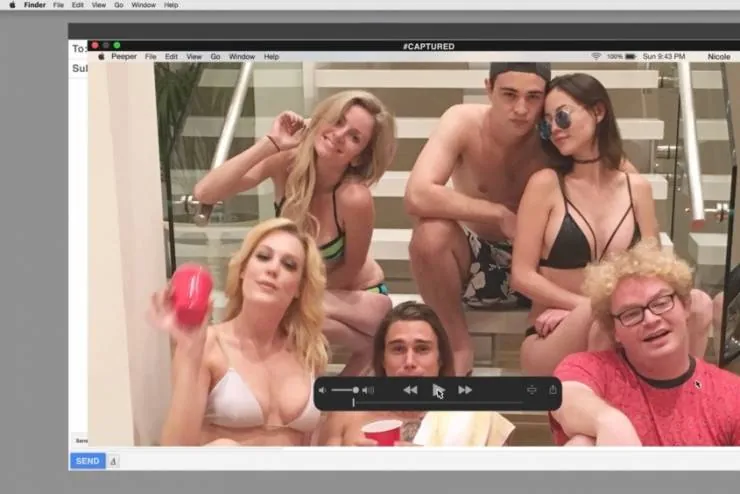The width and height of the screenshot is (740, 494).
Task: Open the Window menu in the Peeper menu bar
Action: [x=242, y=57]
